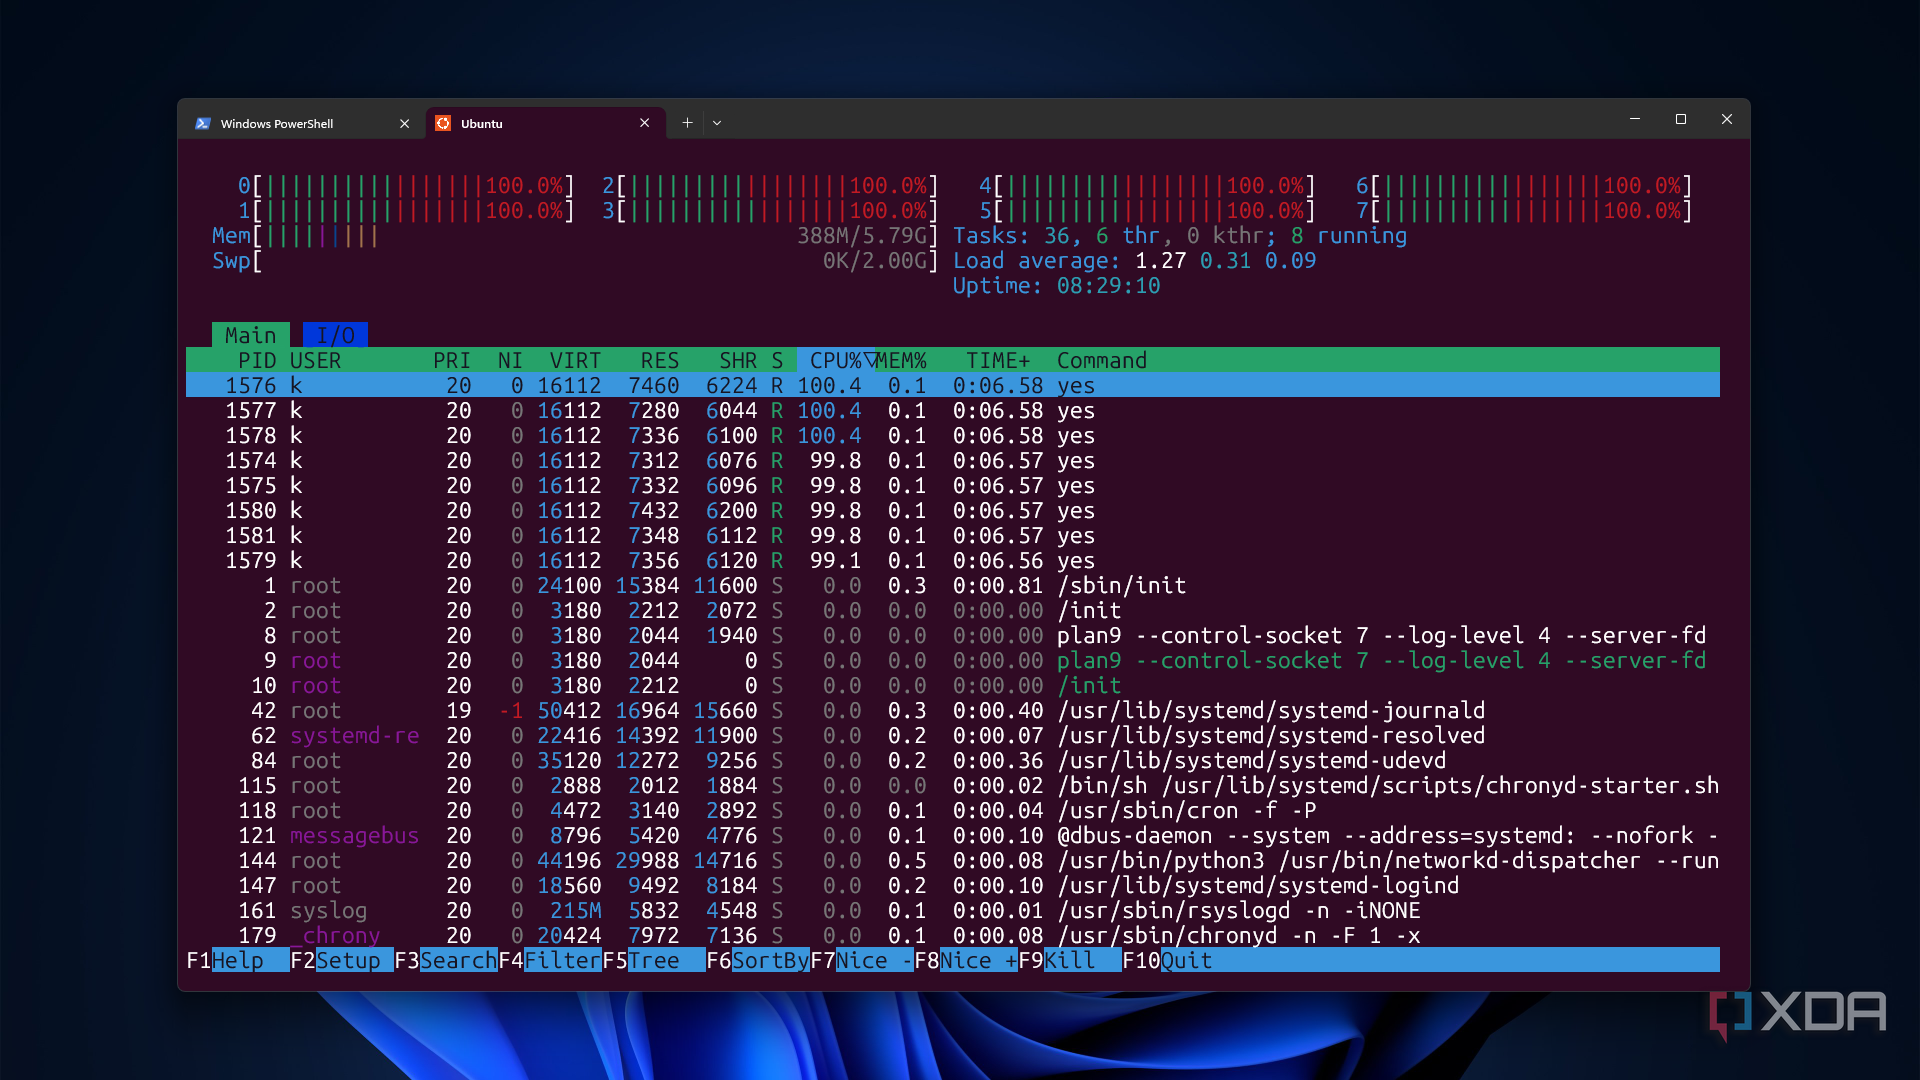Select the process row with PID 1574
The width and height of the screenshot is (1920, 1080).
click(952, 460)
